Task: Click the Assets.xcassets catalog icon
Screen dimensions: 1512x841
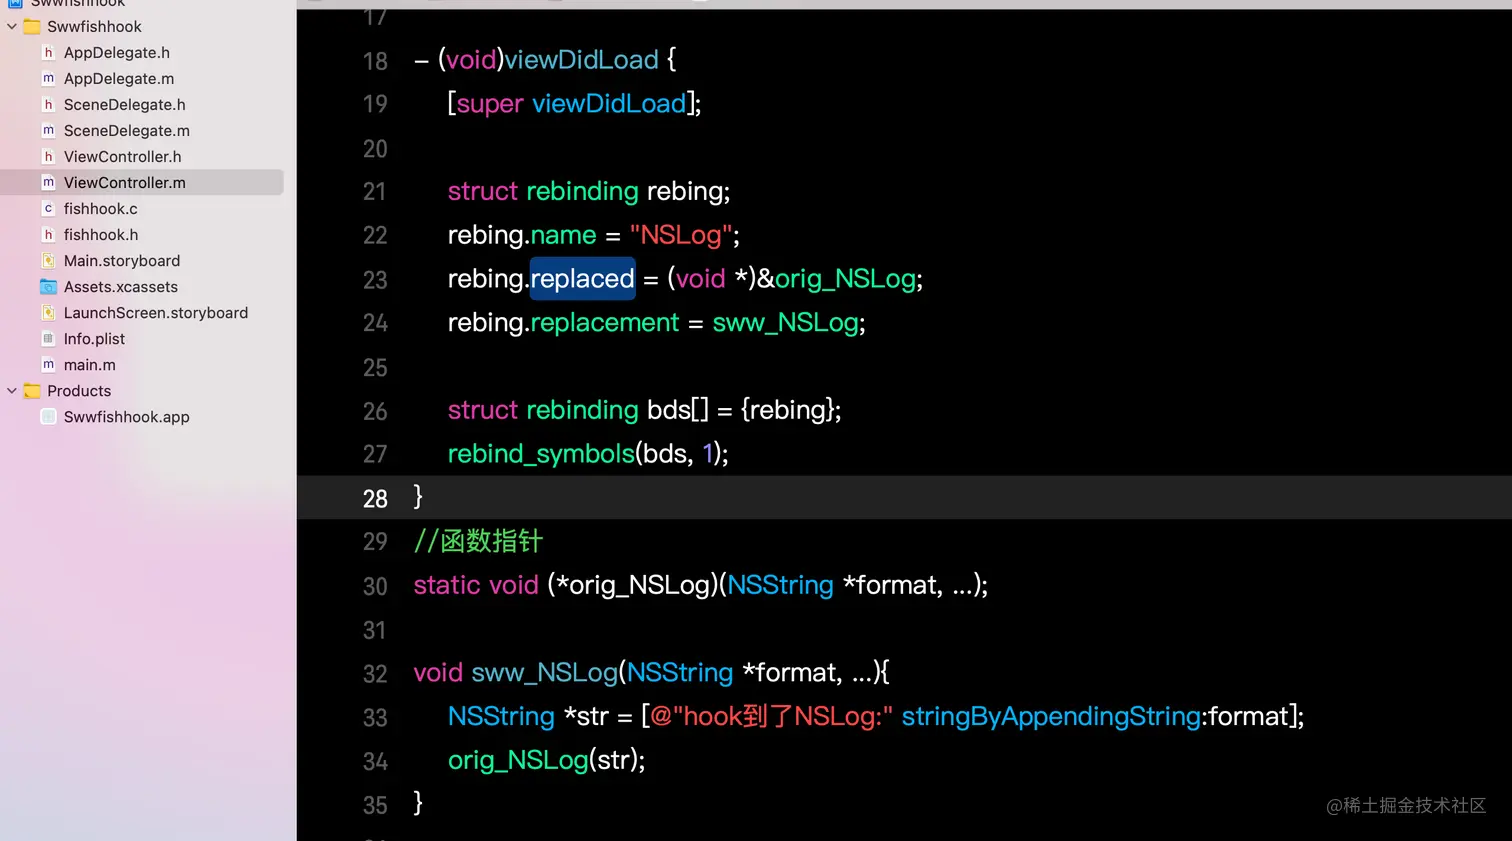Action: (48, 287)
